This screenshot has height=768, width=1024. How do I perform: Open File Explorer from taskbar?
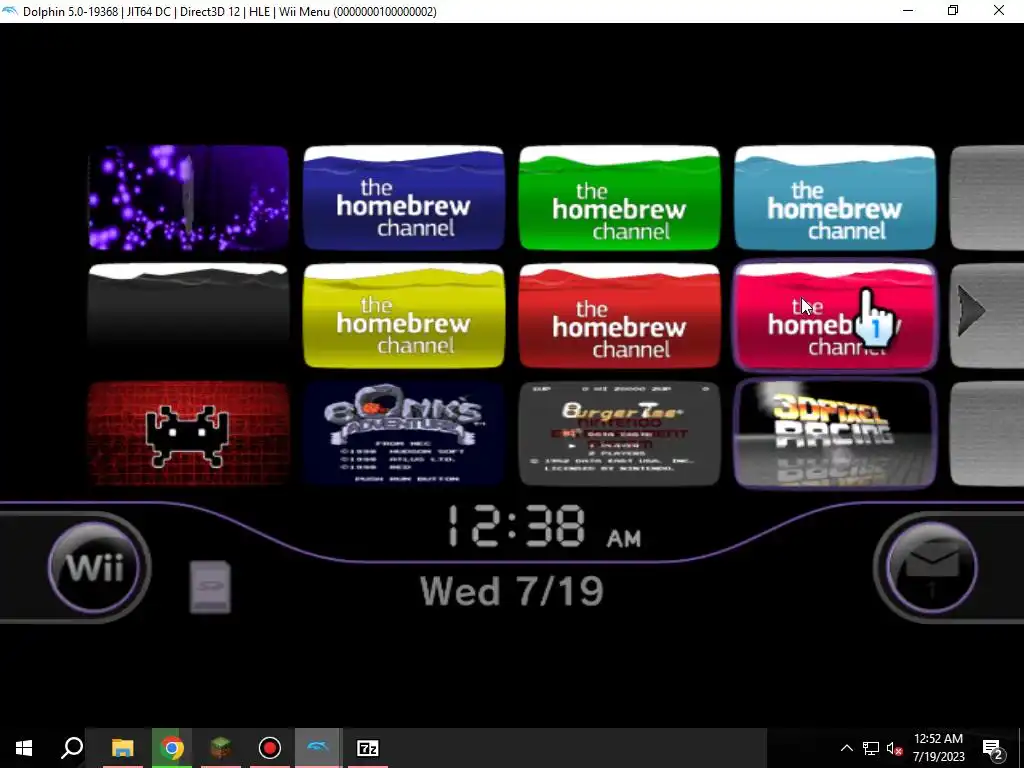[x=122, y=748]
